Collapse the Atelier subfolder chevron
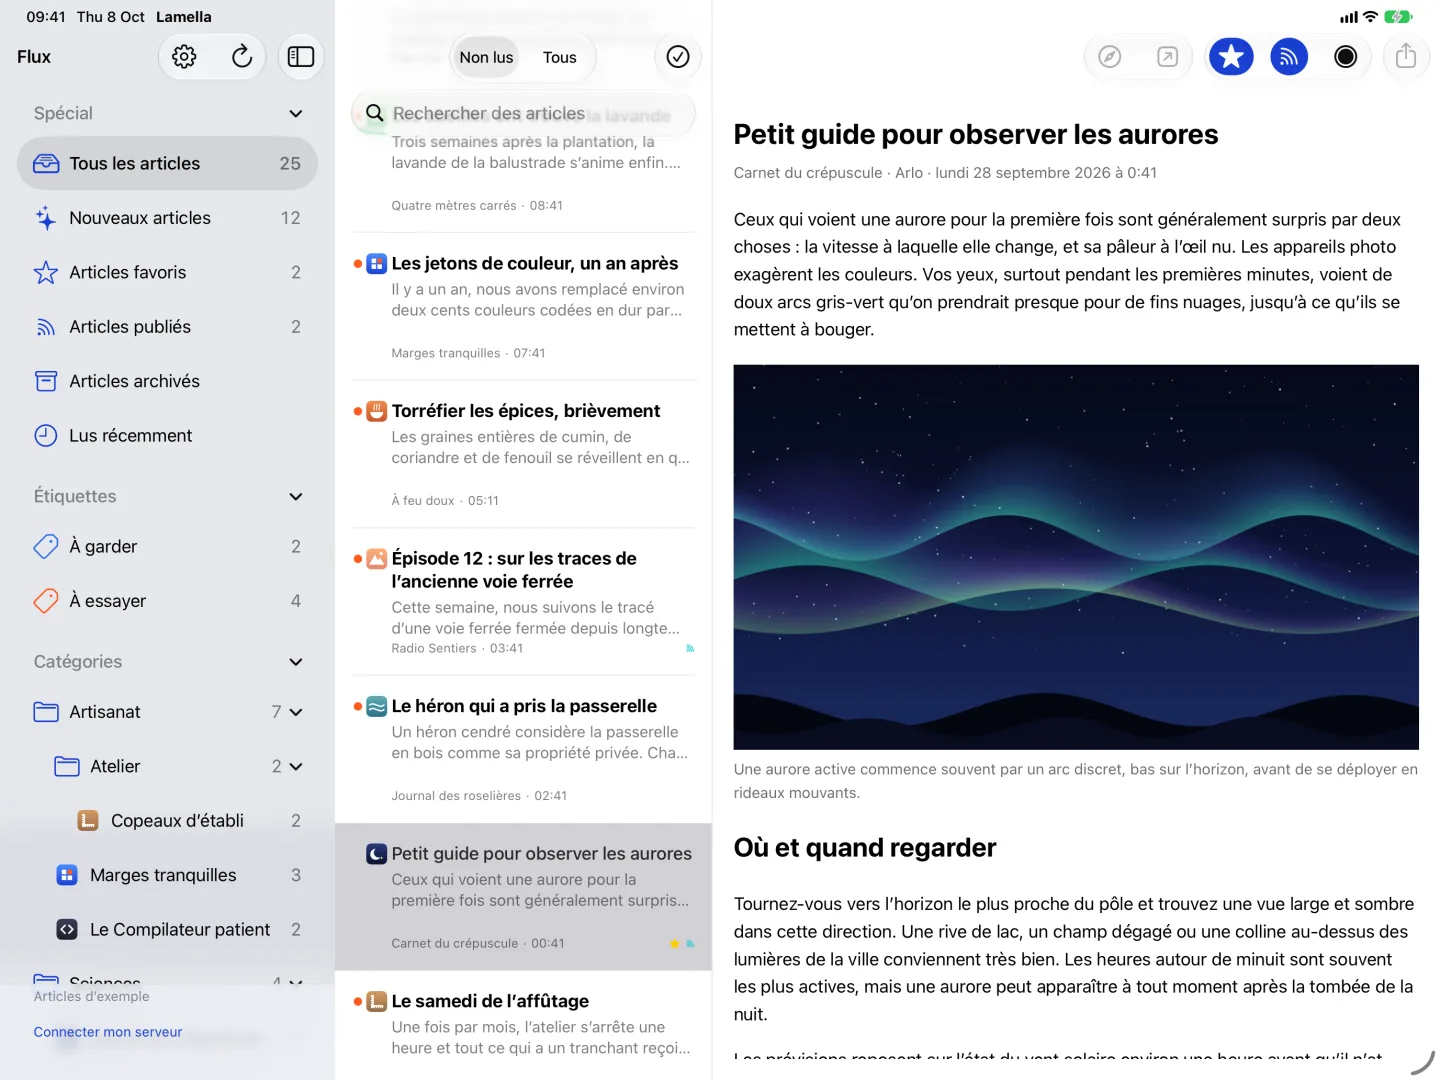The width and height of the screenshot is (1440, 1080). 296,766
